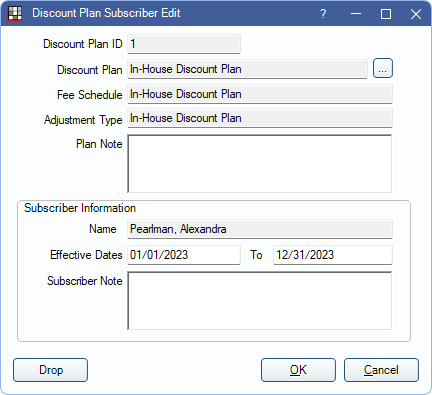Click the subscriber Name field
The height and width of the screenshot is (395, 432).
pos(260,229)
